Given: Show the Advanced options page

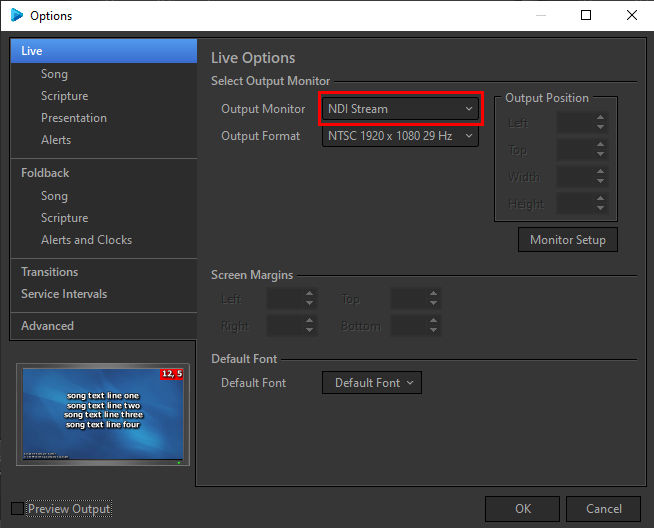Looking at the screenshot, I should pos(47,326).
